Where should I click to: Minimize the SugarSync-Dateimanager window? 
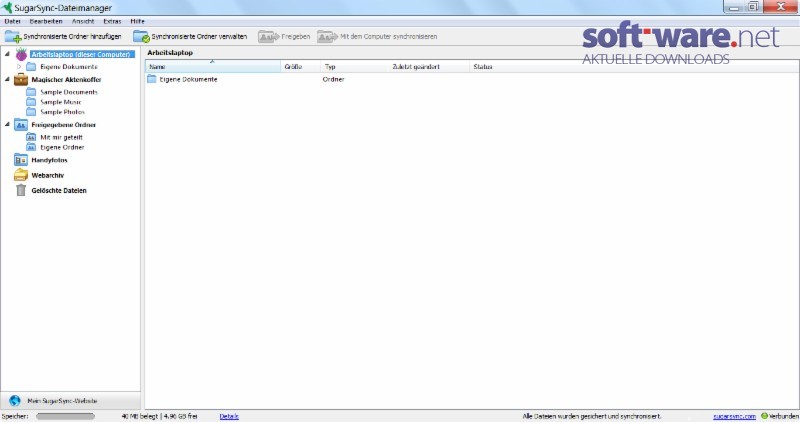[x=734, y=7]
